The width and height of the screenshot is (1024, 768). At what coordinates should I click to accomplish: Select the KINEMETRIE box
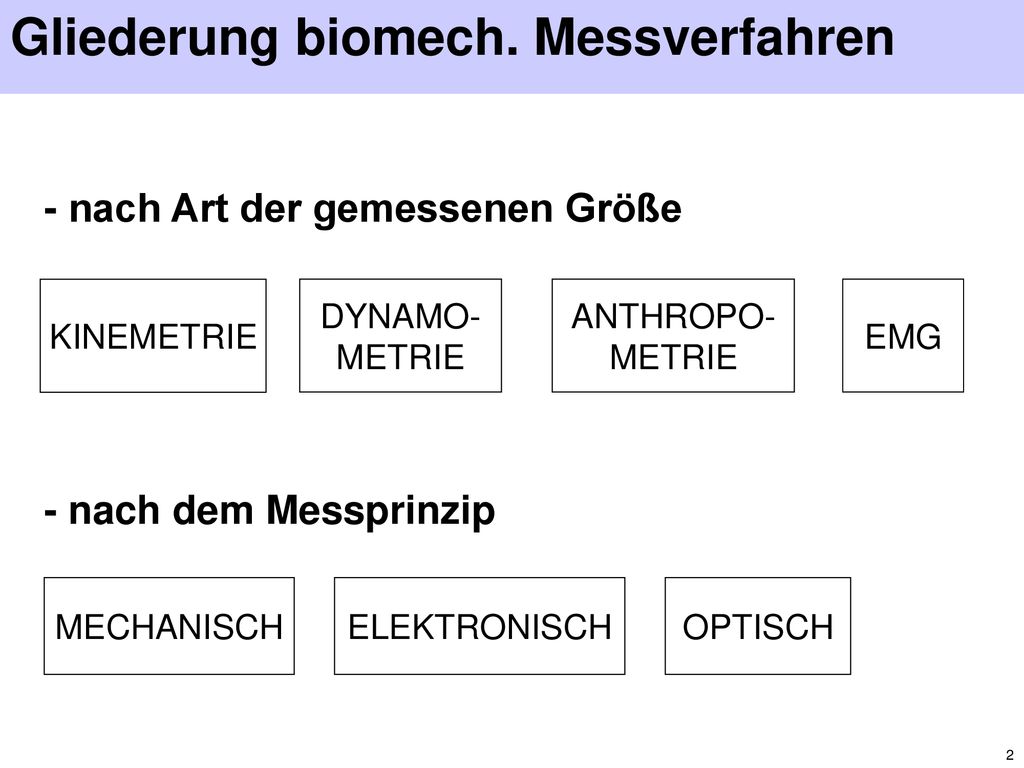[x=153, y=336]
